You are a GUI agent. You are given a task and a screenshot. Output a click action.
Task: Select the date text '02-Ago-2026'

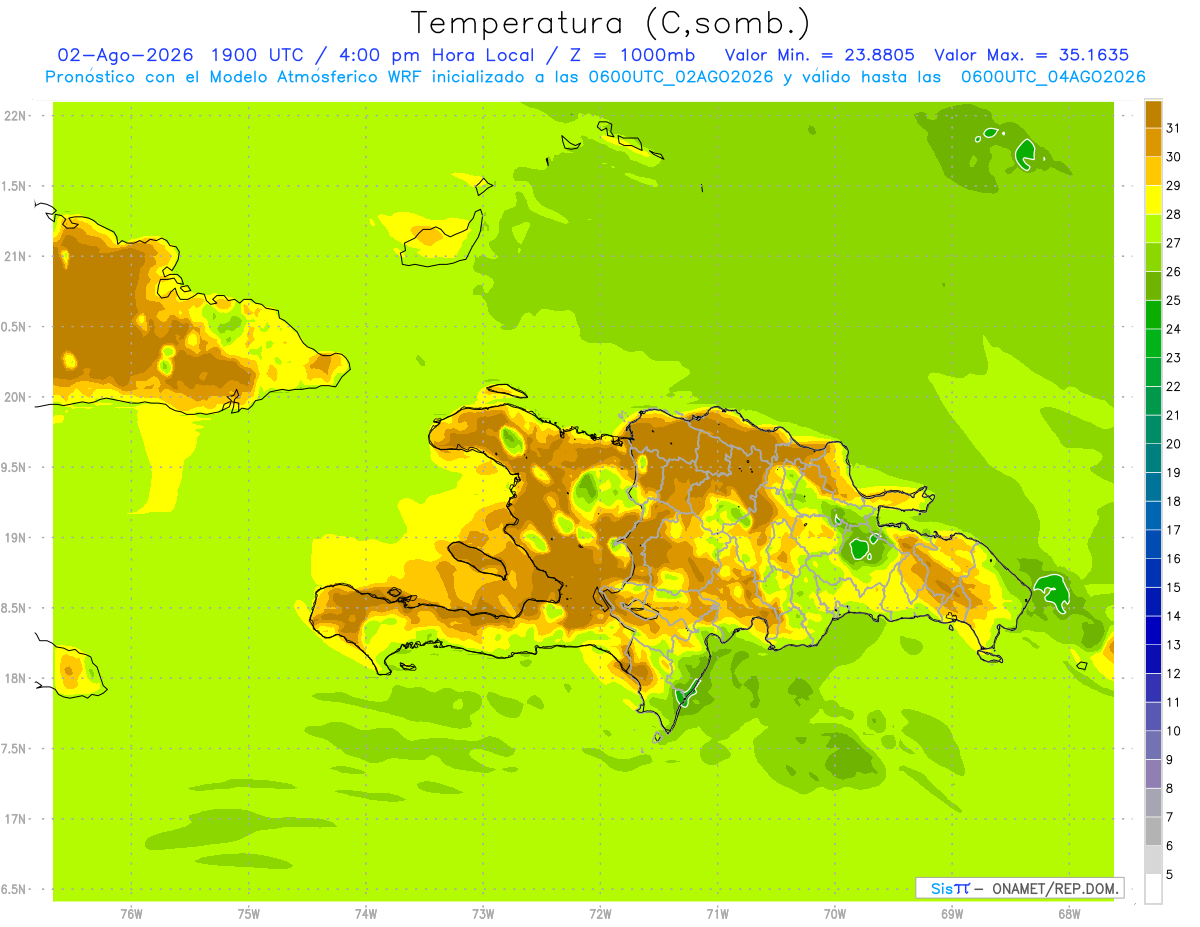click(124, 55)
